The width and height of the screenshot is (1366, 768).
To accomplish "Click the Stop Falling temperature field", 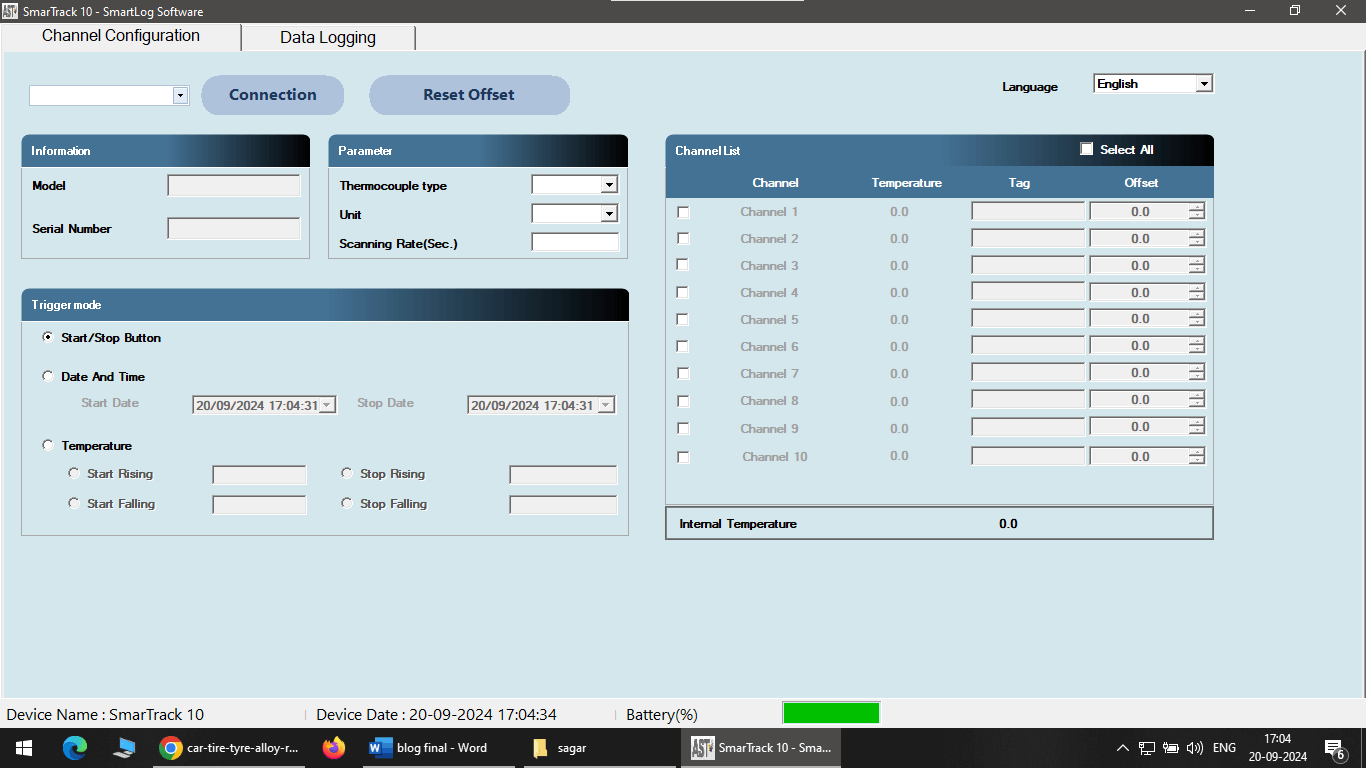I will click(x=564, y=505).
